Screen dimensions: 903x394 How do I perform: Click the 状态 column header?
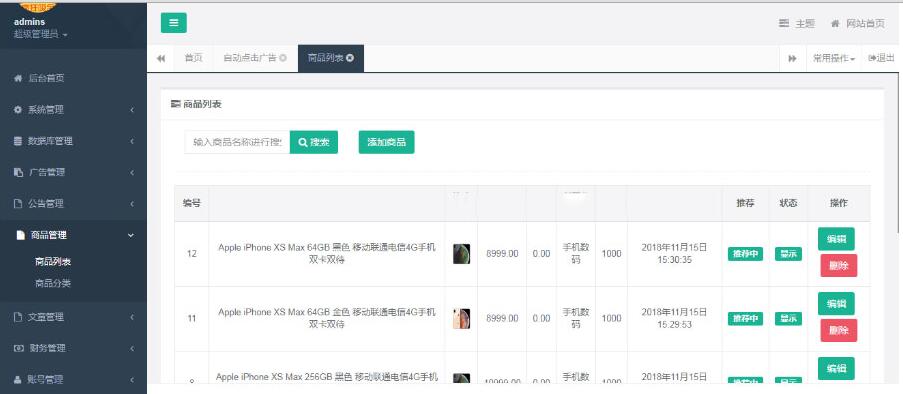coord(788,203)
